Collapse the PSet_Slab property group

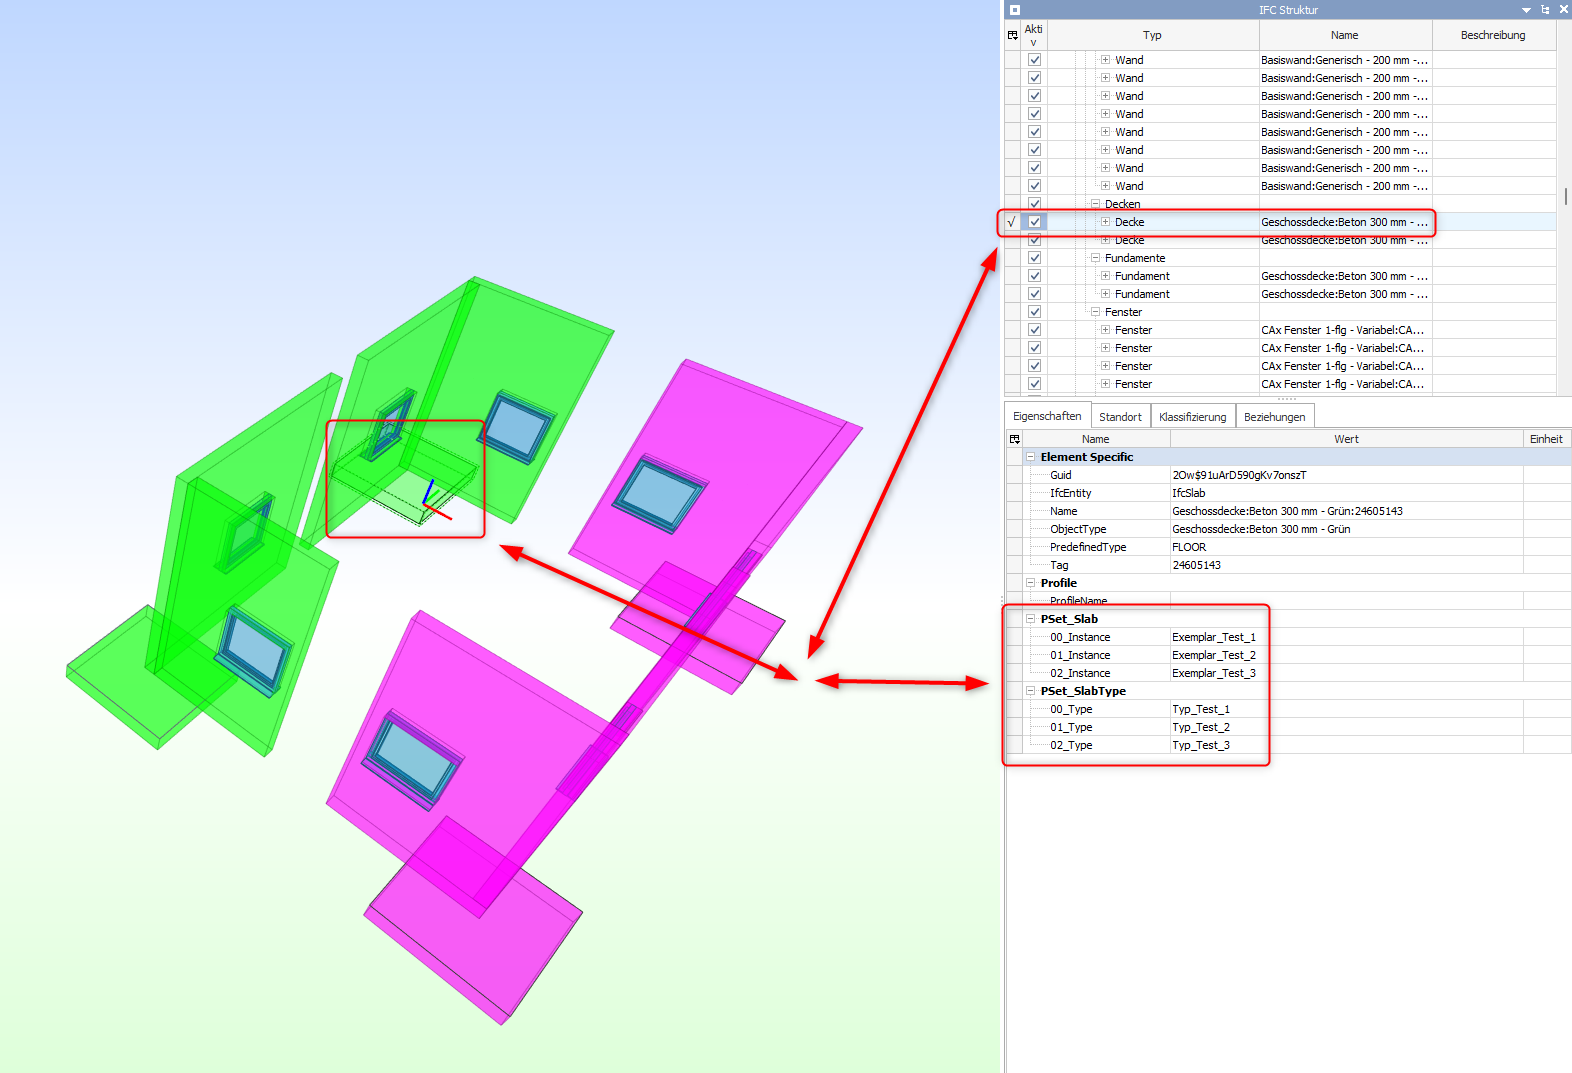(x=1030, y=619)
